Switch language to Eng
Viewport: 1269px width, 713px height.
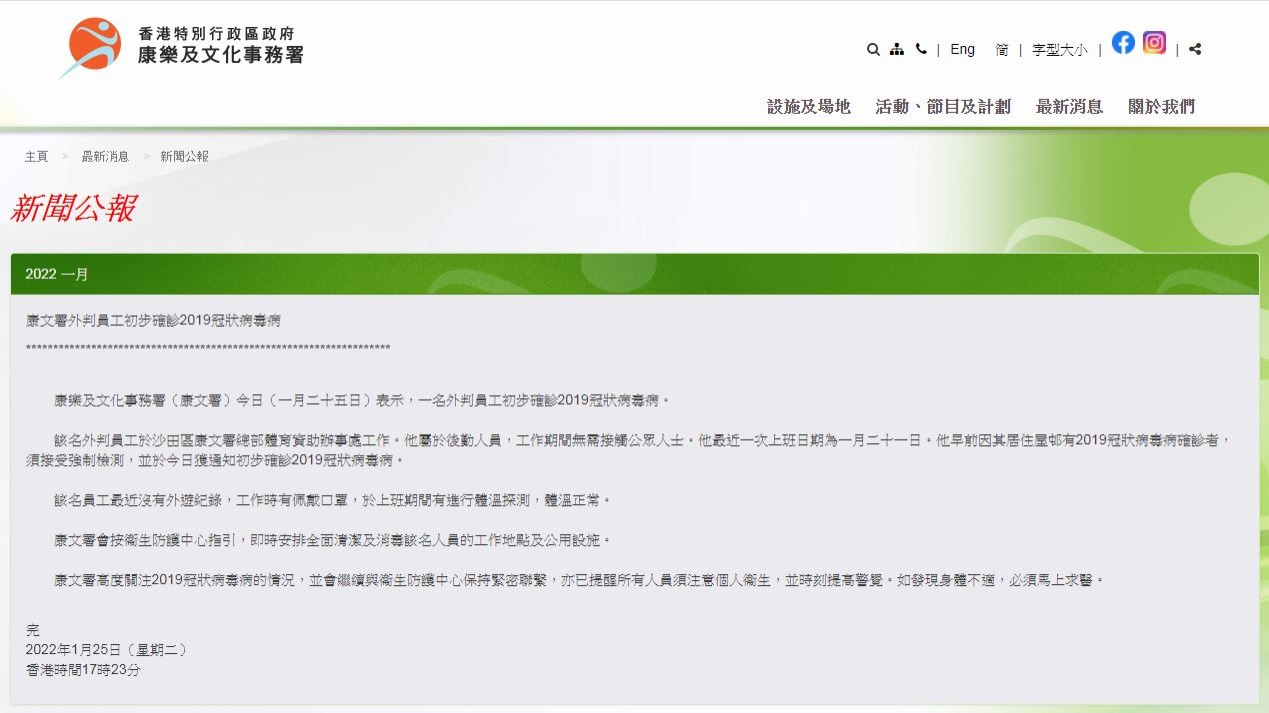click(x=962, y=49)
